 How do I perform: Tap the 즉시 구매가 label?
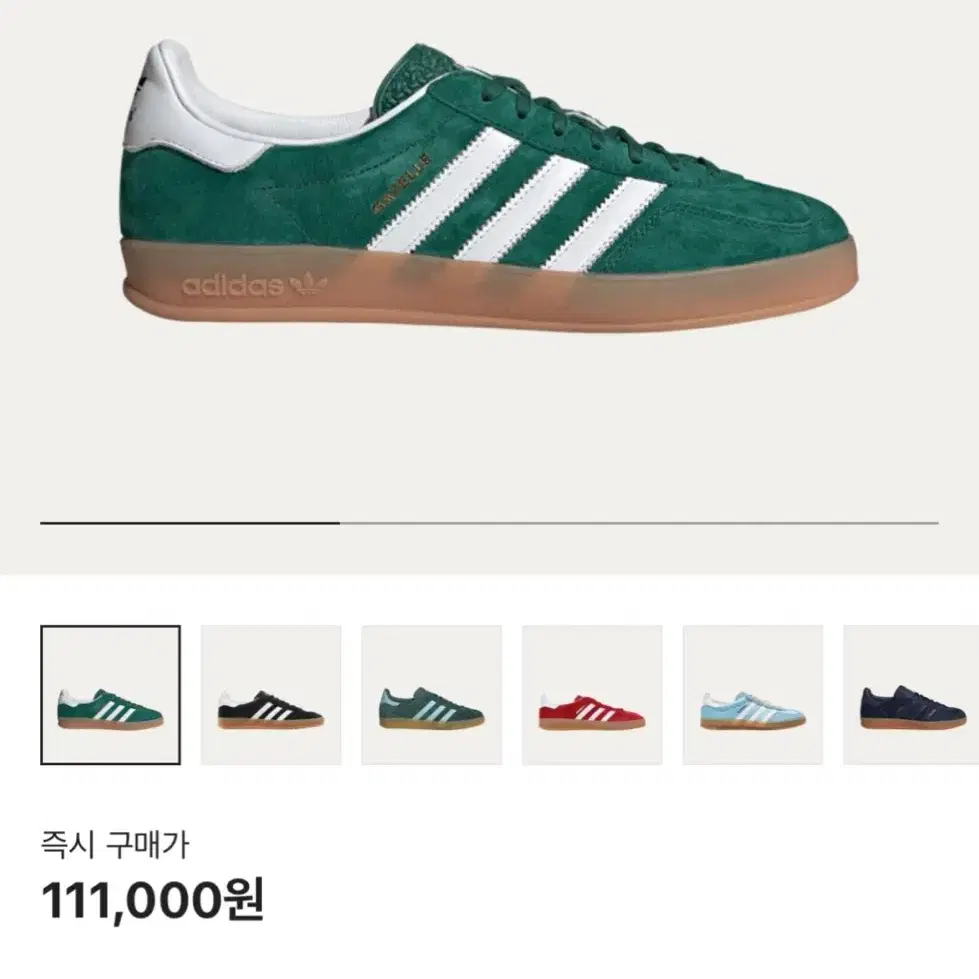[114, 845]
